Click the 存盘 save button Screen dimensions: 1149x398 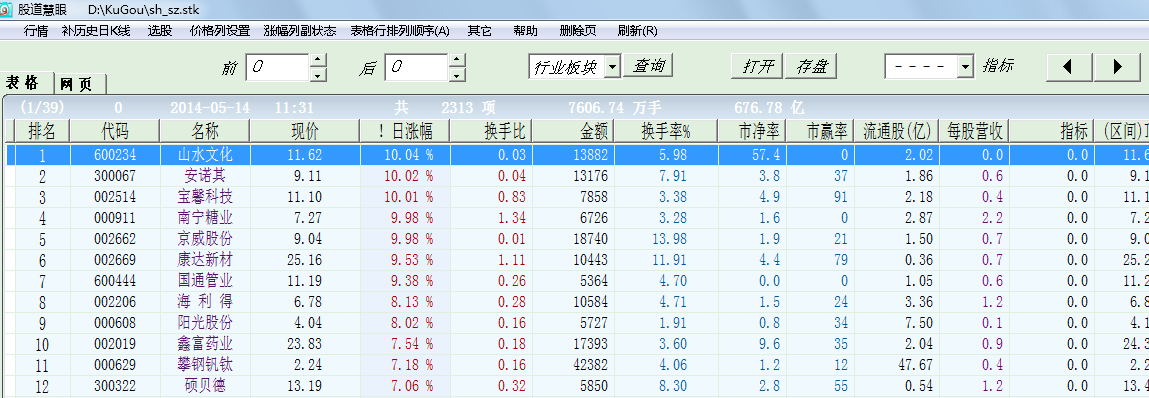tap(811, 66)
